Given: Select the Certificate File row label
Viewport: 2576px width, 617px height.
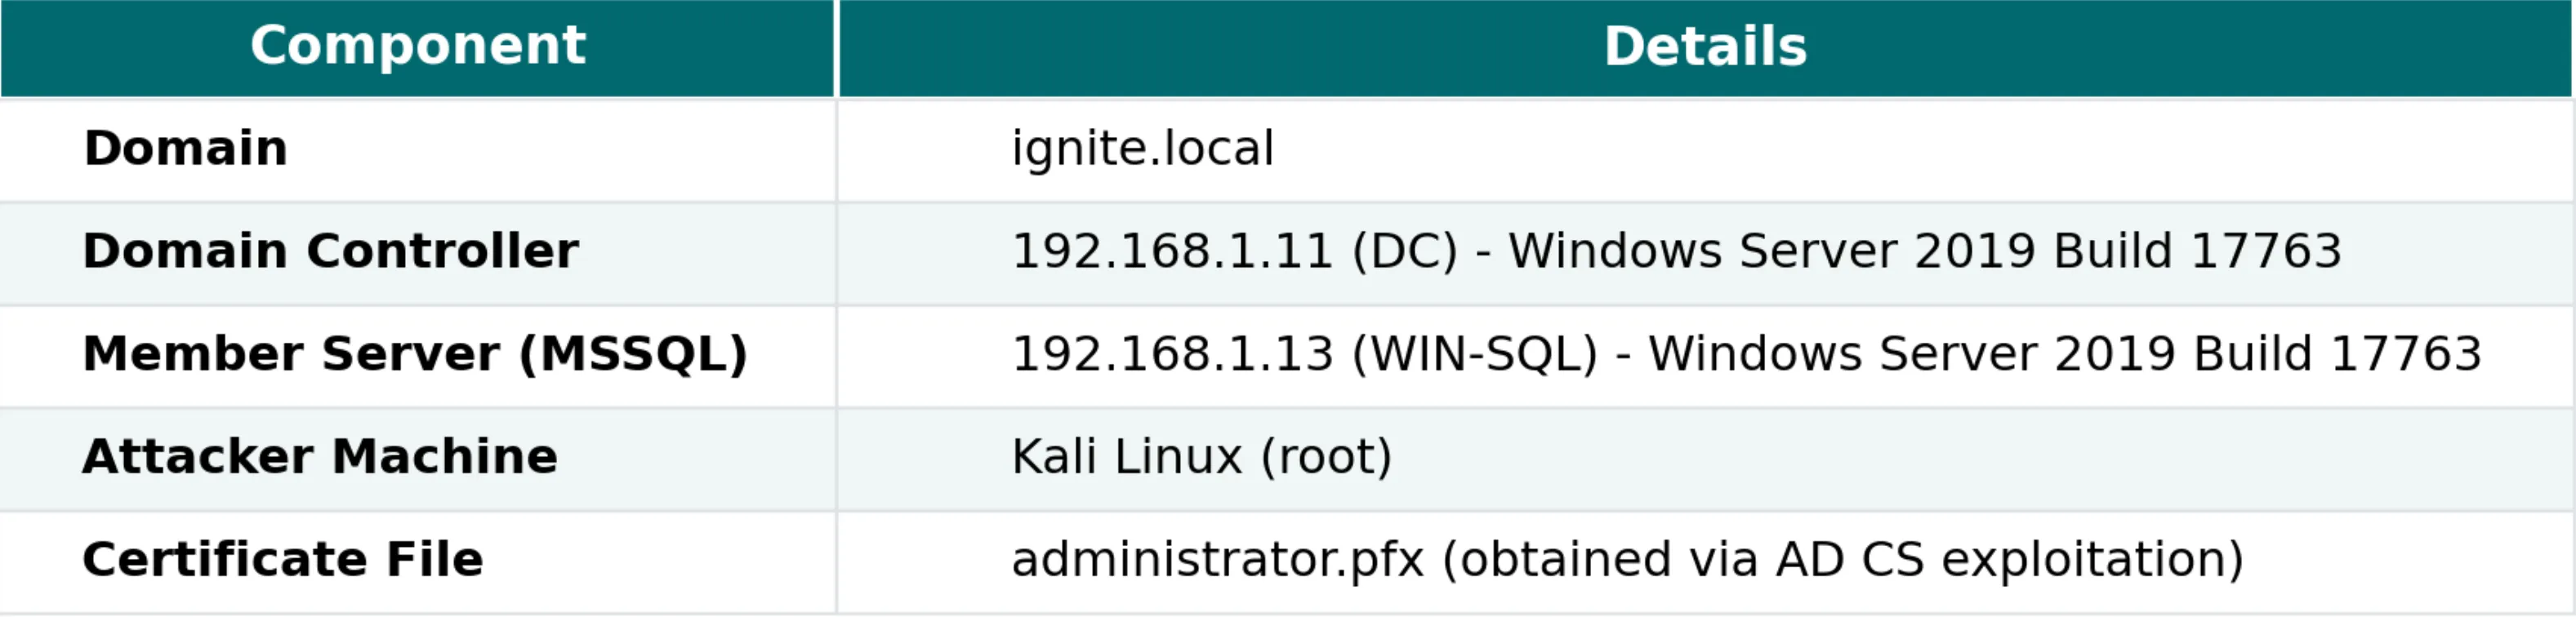Looking at the screenshot, I should 282,560.
